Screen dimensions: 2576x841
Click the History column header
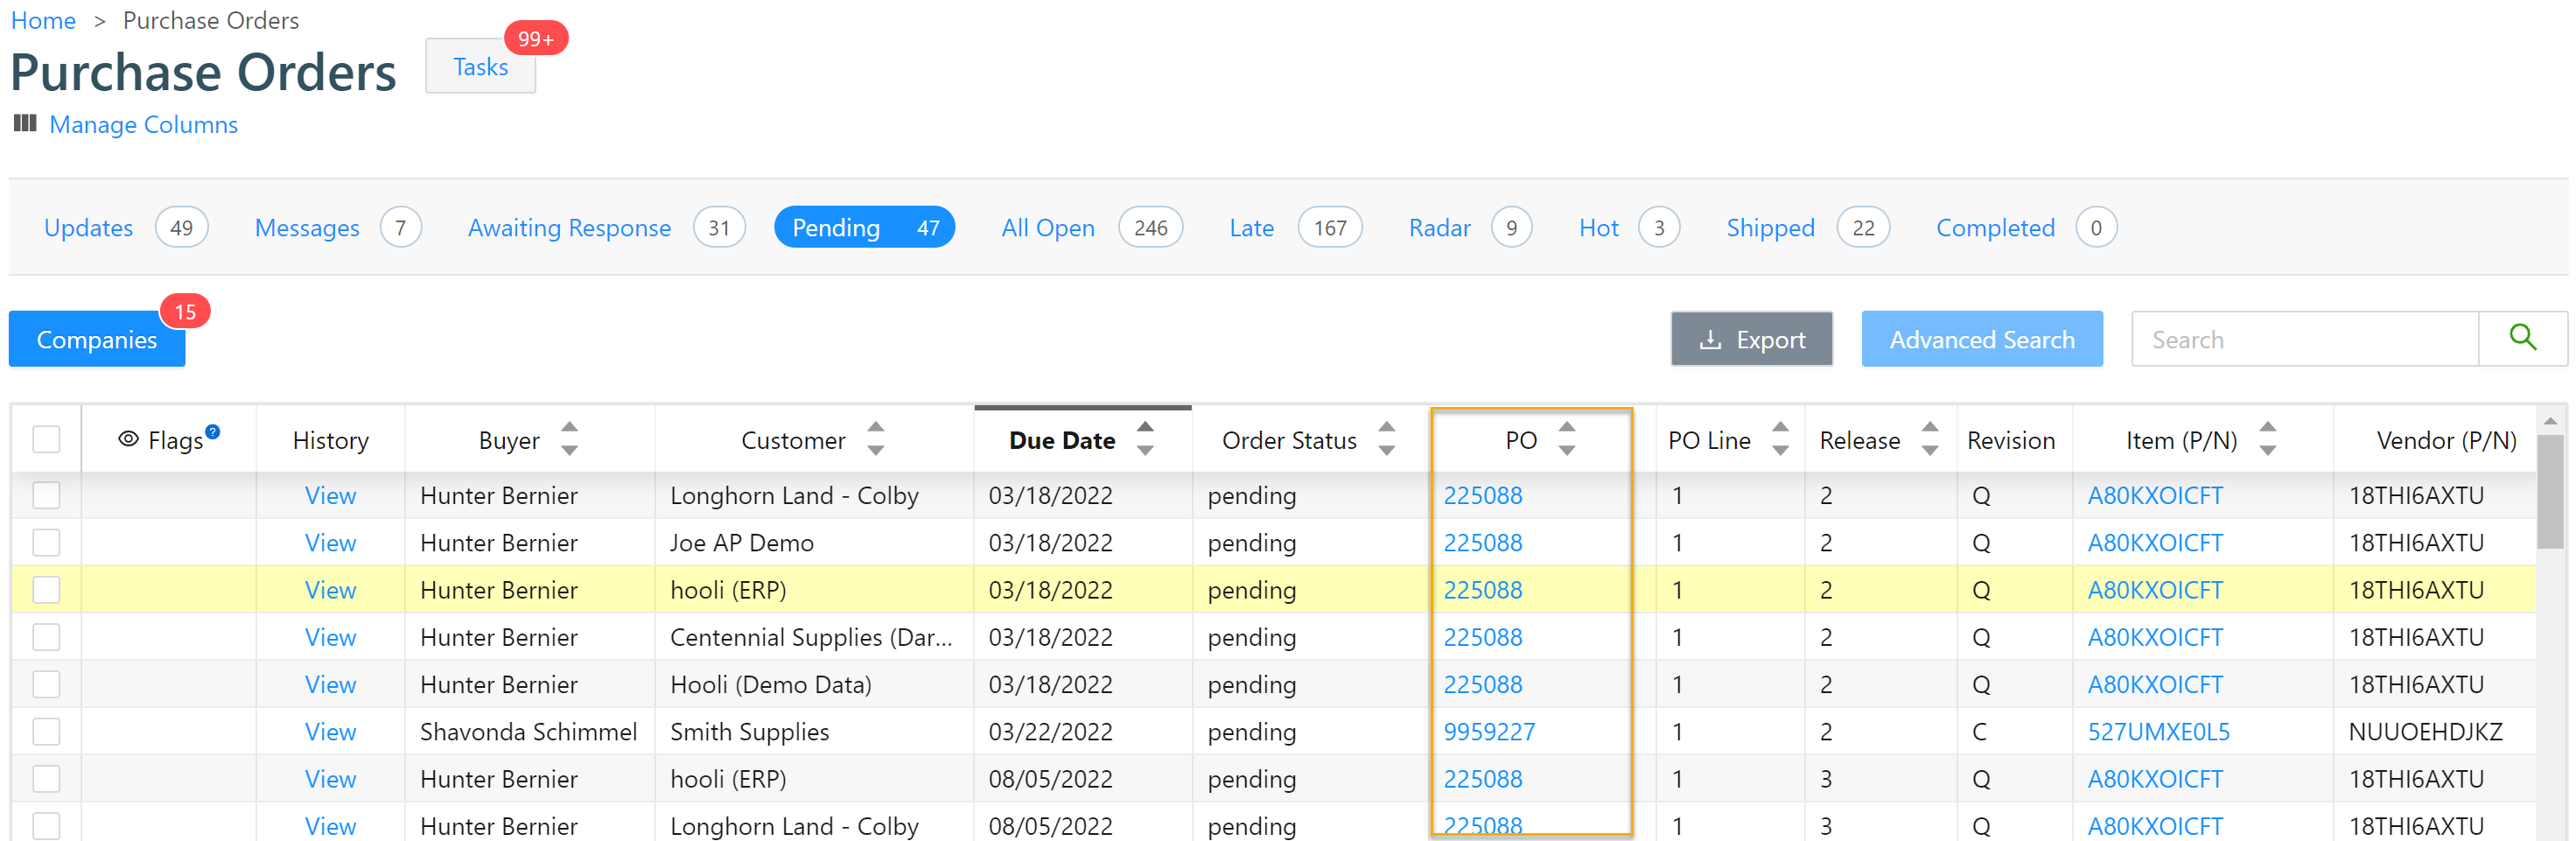(x=330, y=439)
